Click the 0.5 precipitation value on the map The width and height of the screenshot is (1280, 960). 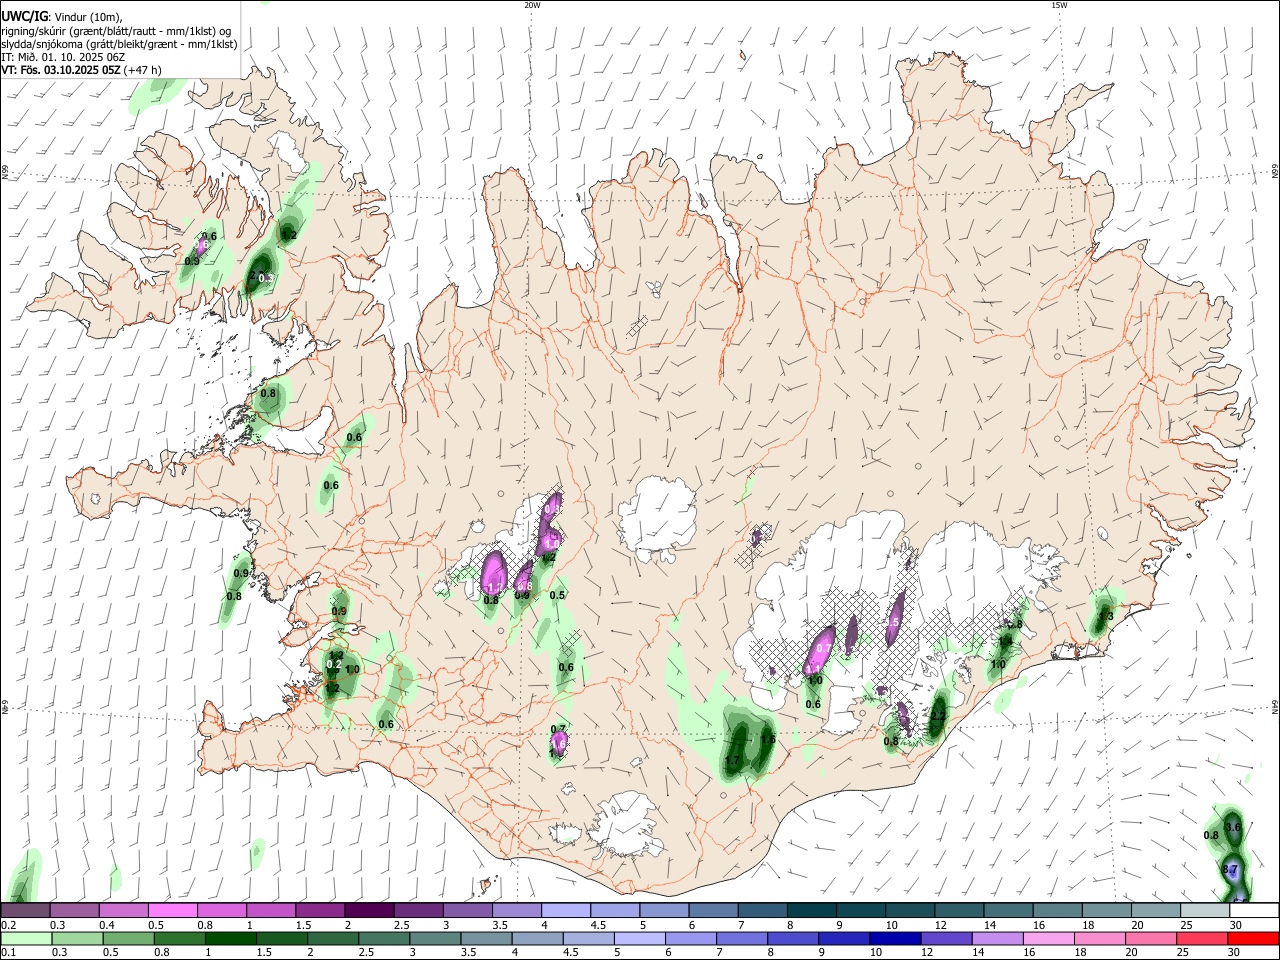pos(558,595)
